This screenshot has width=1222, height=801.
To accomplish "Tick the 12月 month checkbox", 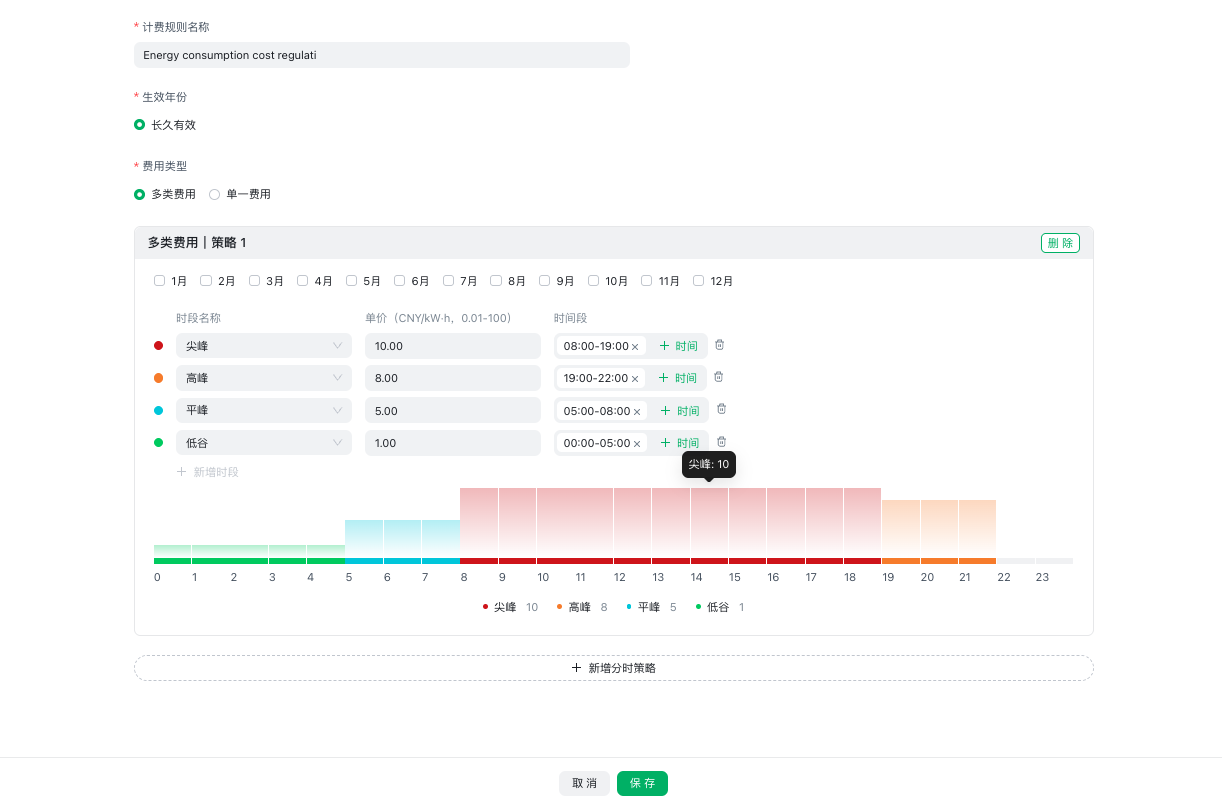I will coord(699,281).
